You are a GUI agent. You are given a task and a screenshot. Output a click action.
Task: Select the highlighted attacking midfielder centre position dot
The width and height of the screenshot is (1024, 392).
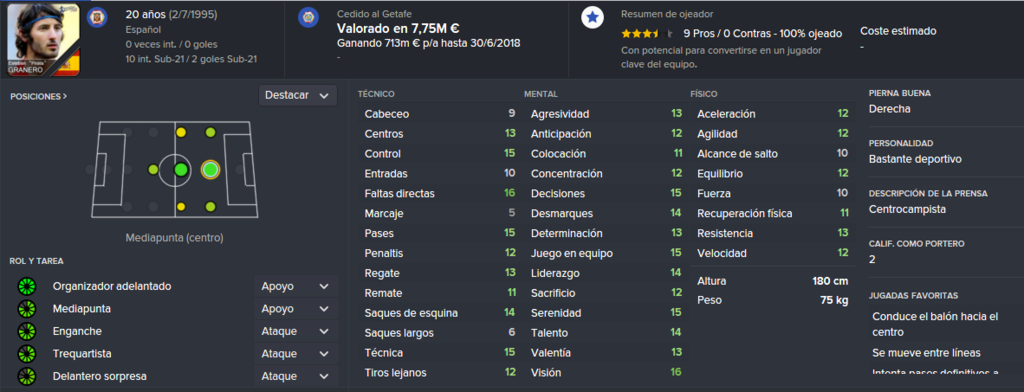click(x=210, y=170)
